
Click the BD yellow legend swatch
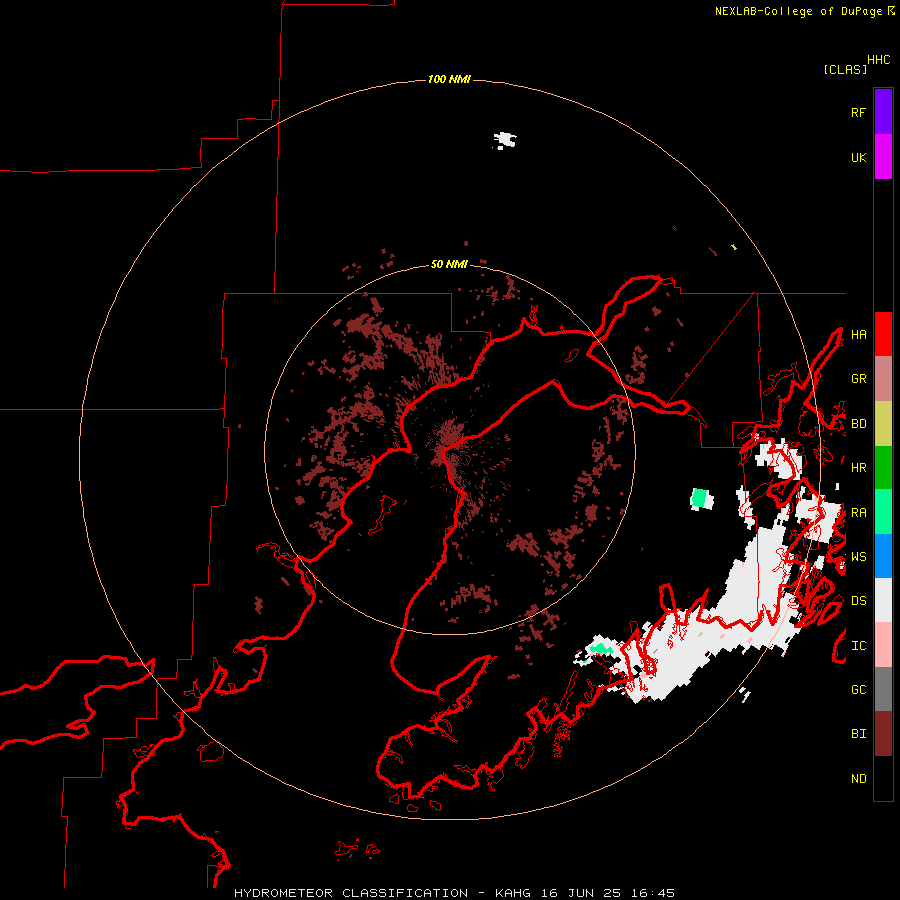[883, 423]
